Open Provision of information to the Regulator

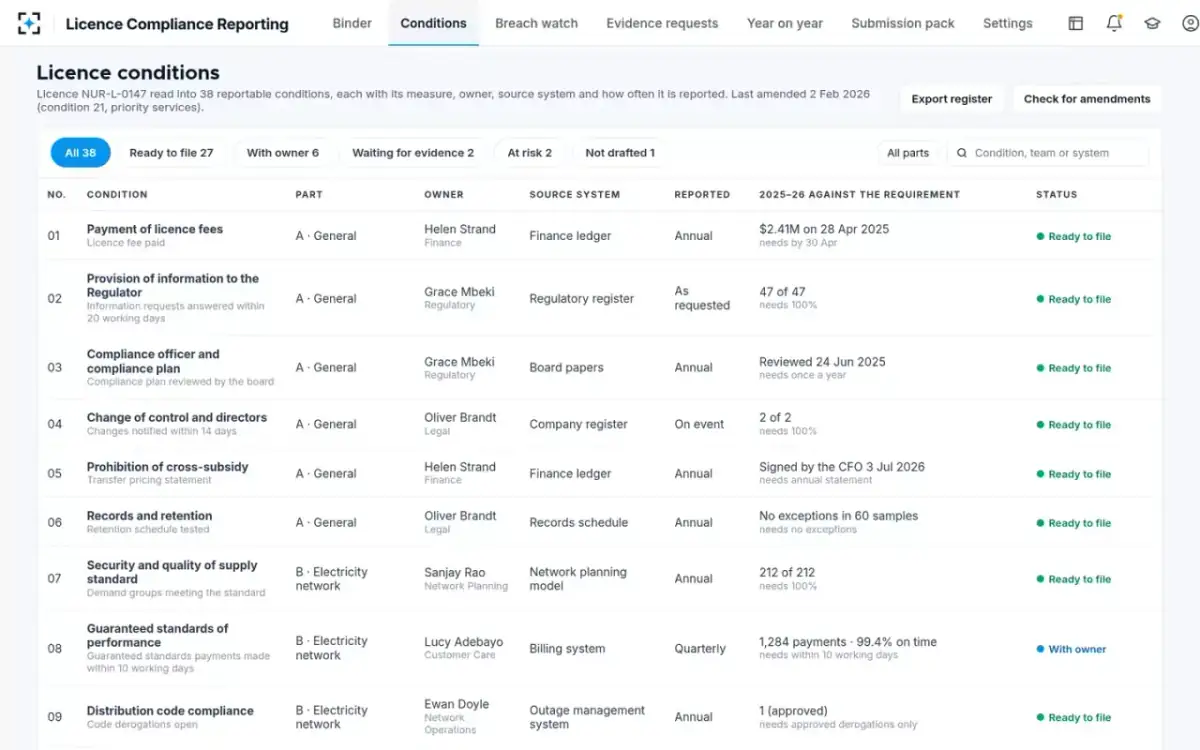172,285
